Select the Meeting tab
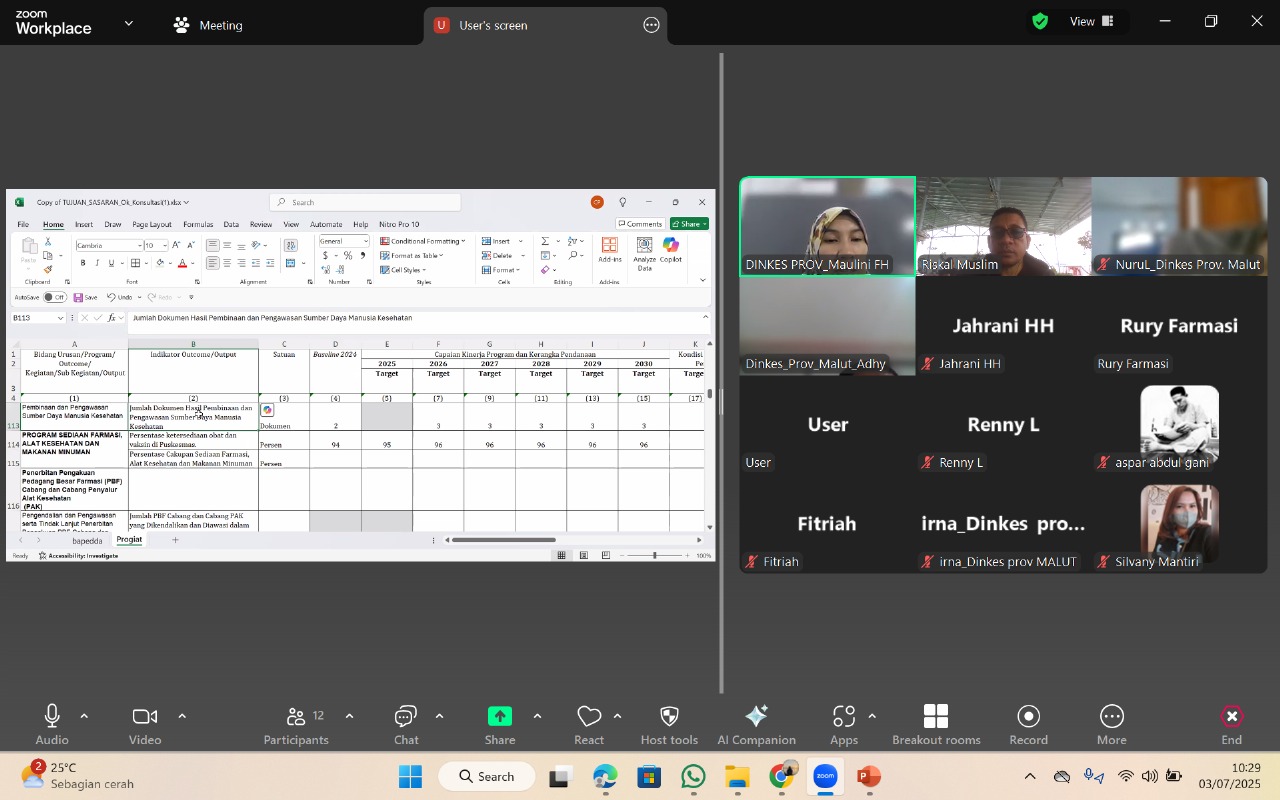Viewport: 1280px width, 800px height. (x=209, y=25)
